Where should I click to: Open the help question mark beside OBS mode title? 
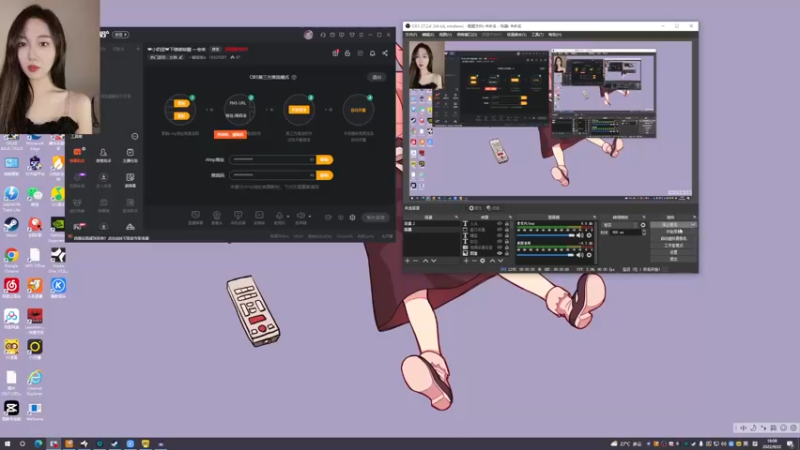[x=294, y=78]
